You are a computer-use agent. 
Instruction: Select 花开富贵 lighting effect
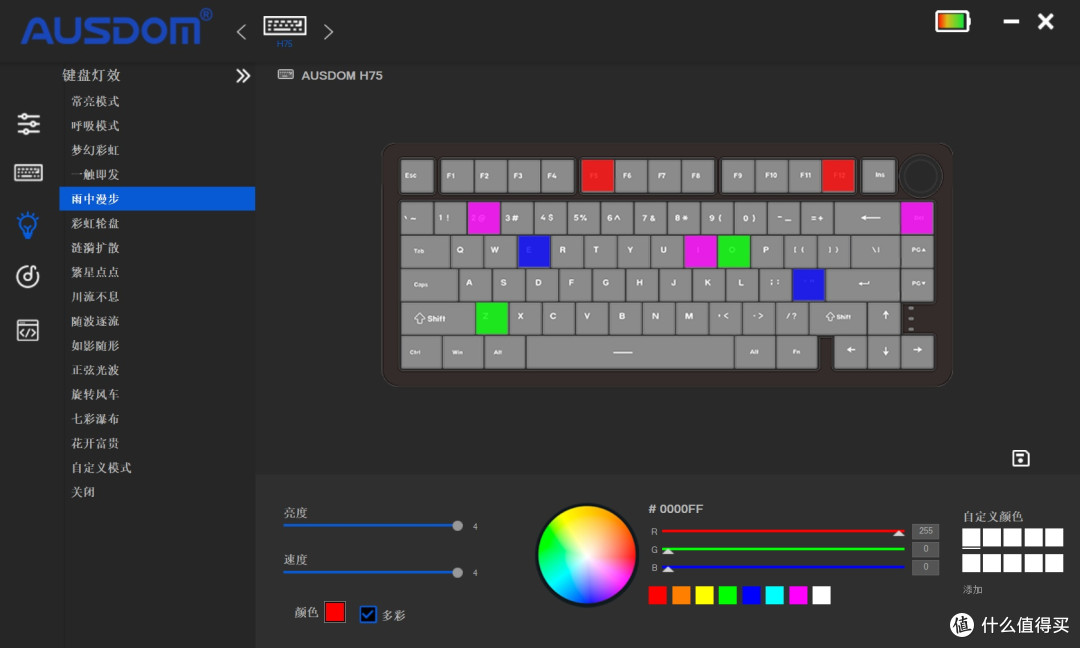(x=95, y=443)
